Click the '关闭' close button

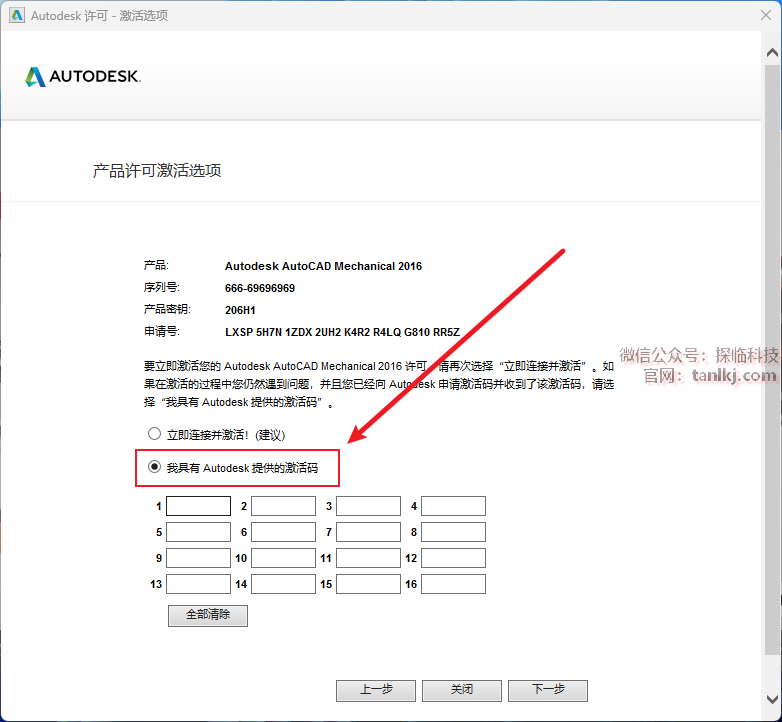tap(462, 691)
